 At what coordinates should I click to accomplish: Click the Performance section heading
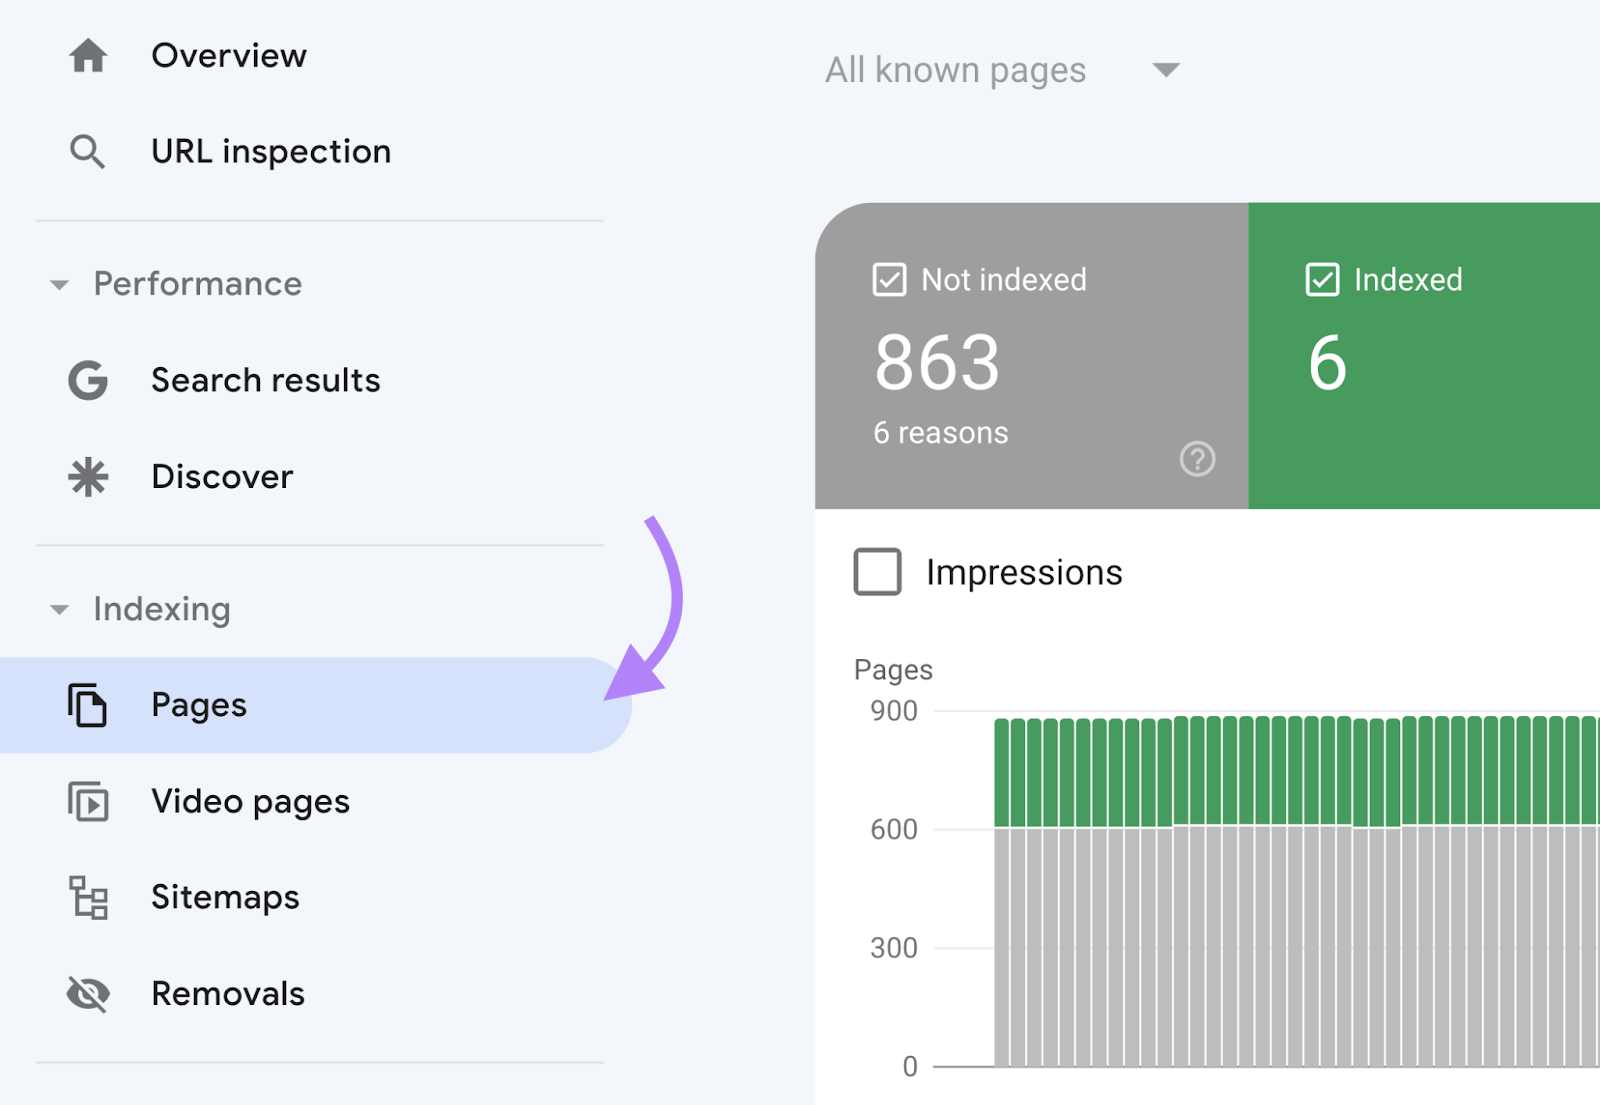point(197,285)
